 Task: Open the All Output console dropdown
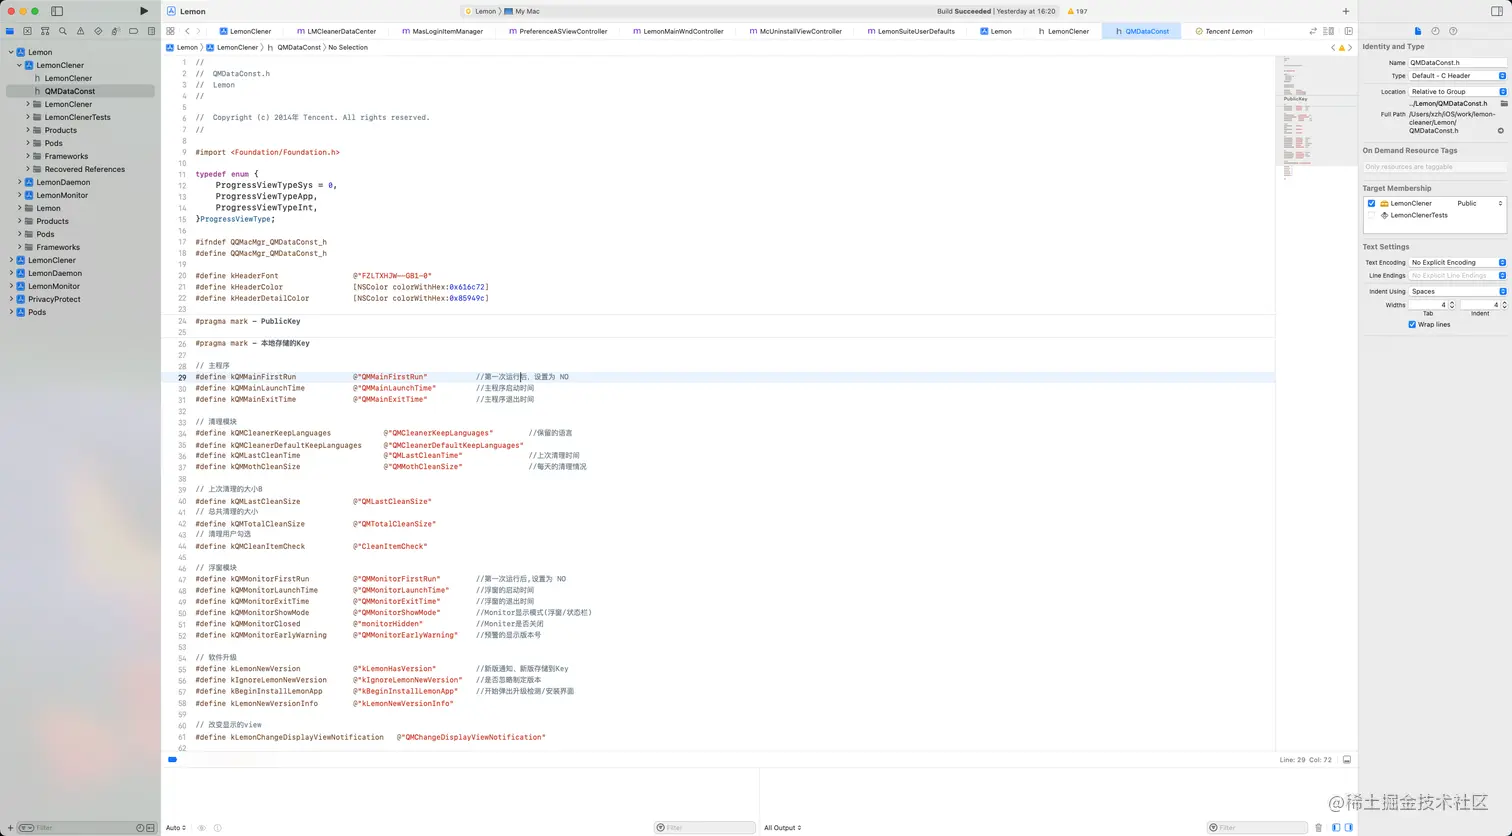point(783,827)
